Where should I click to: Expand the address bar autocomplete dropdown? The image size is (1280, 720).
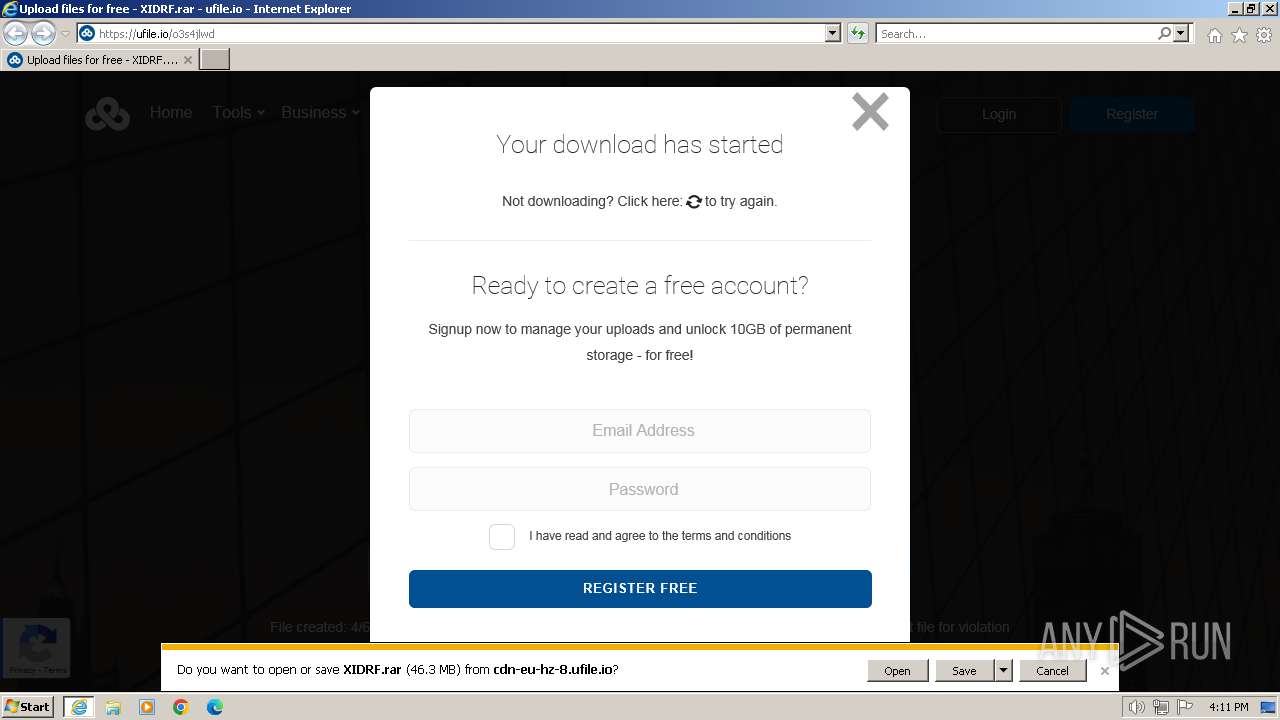click(x=833, y=33)
